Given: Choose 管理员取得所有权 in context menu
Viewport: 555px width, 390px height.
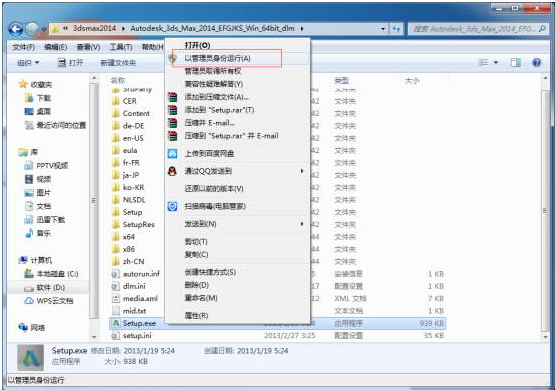Looking at the screenshot, I should point(237,71).
